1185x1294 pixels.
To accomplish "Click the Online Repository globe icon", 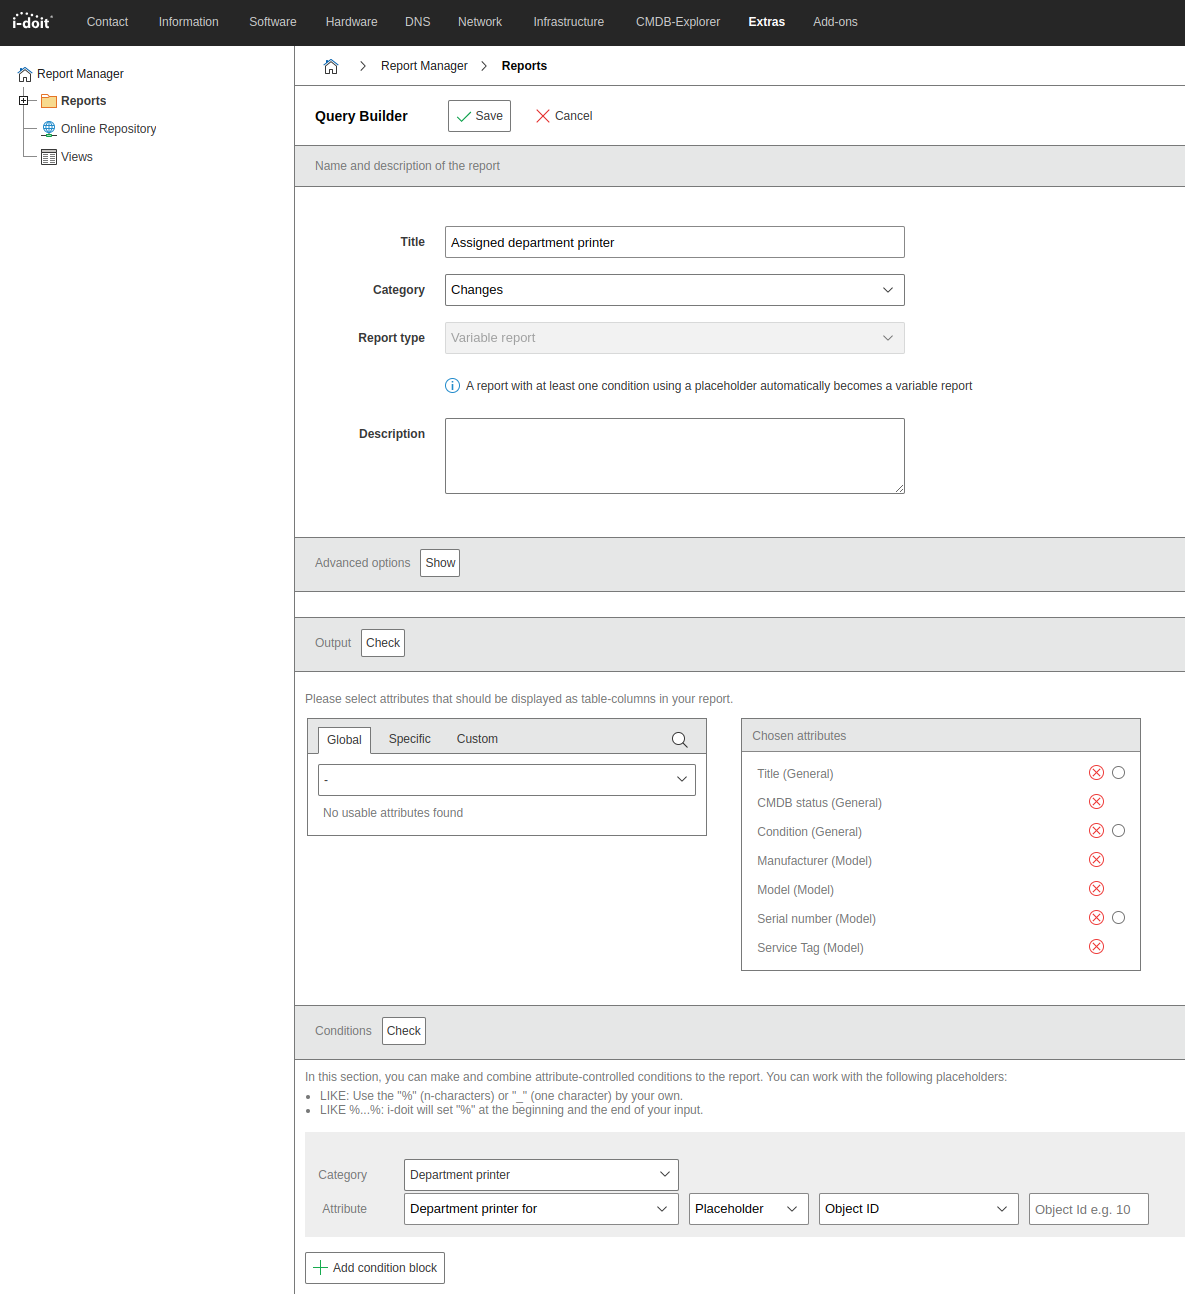I will (x=49, y=129).
